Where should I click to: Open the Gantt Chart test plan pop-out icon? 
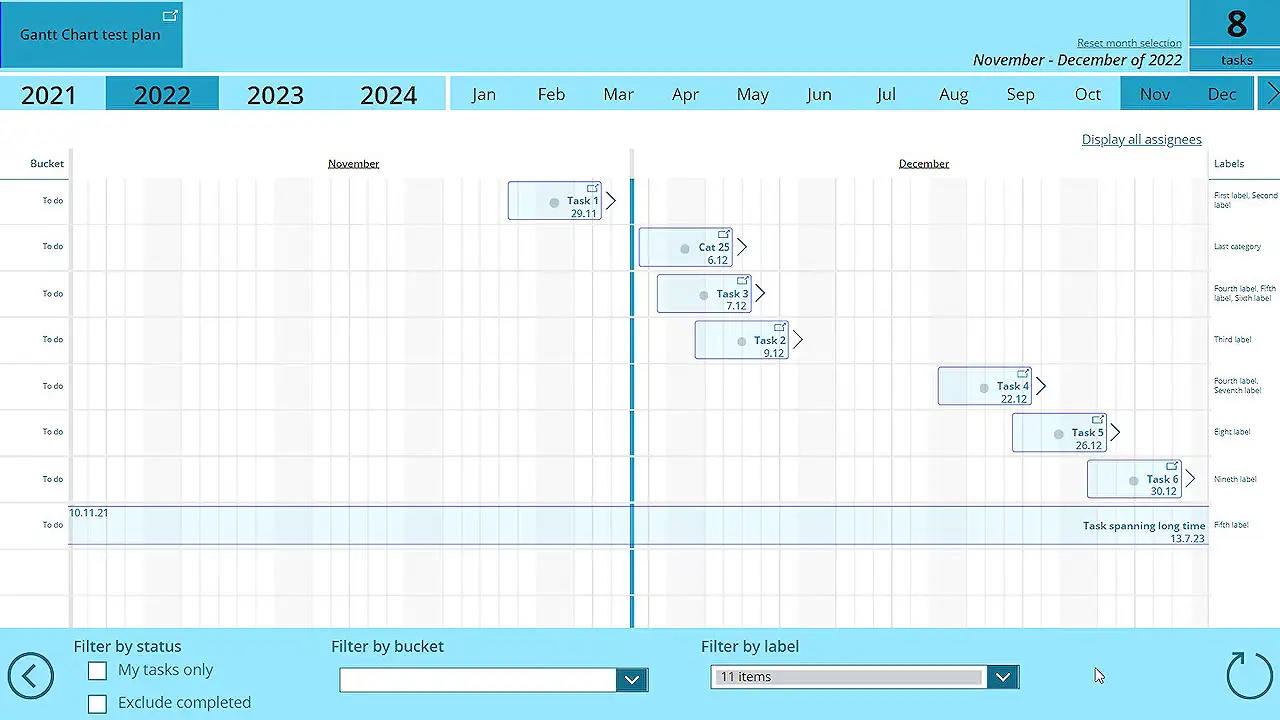(170, 16)
